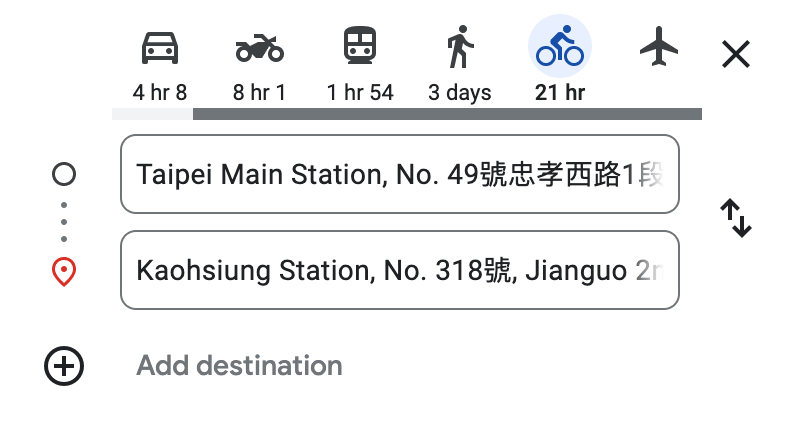Choose the flights airplane mode
The image size is (792, 430).
click(659, 46)
